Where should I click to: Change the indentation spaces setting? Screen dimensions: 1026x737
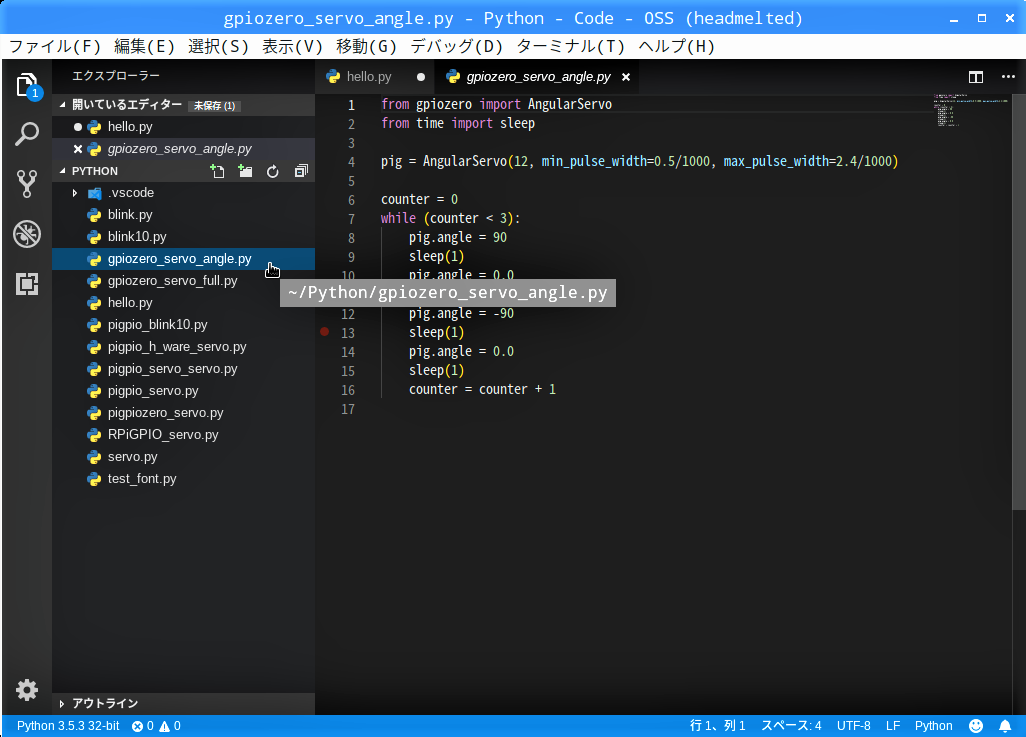point(791,726)
